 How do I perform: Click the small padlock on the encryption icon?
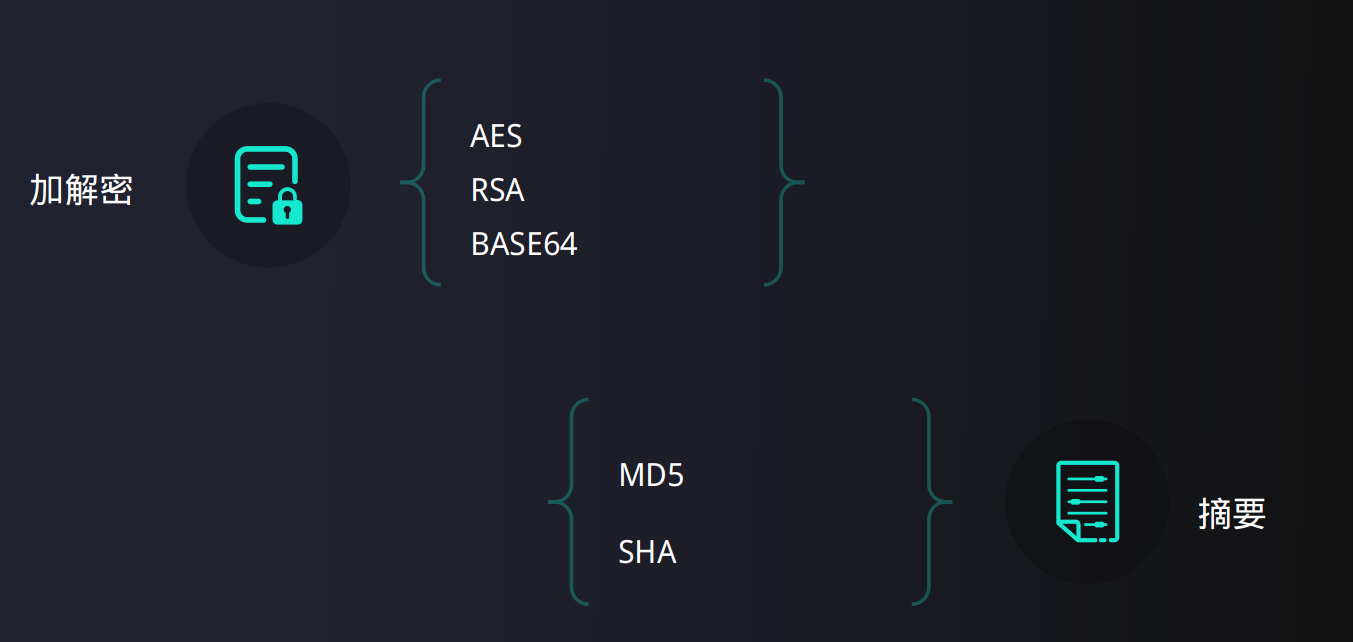point(288,210)
